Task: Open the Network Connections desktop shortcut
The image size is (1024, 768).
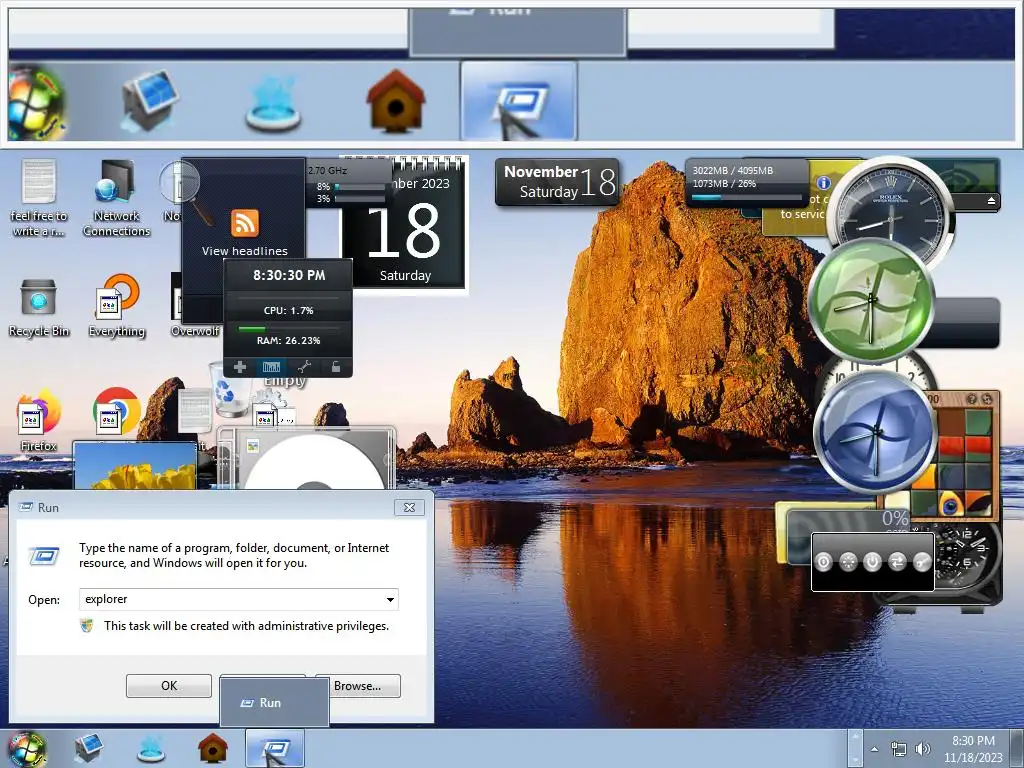Action: point(116,198)
